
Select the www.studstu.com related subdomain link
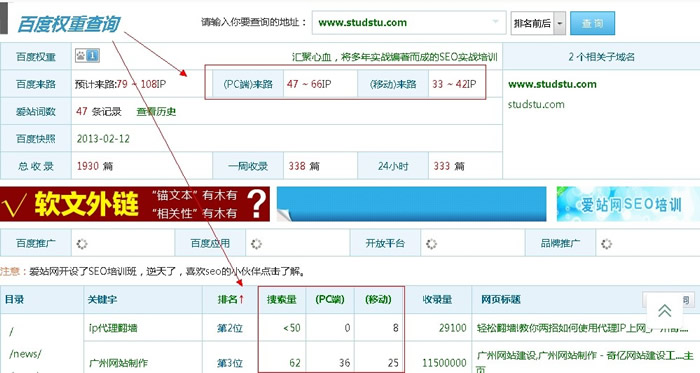pos(552,84)
